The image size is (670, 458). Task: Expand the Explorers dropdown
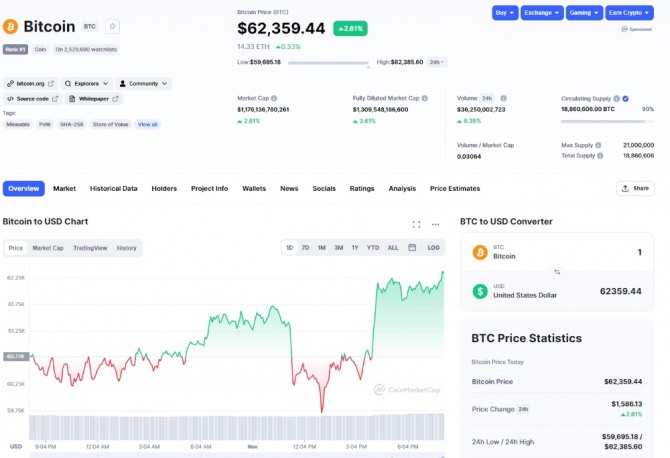(85, 84)
